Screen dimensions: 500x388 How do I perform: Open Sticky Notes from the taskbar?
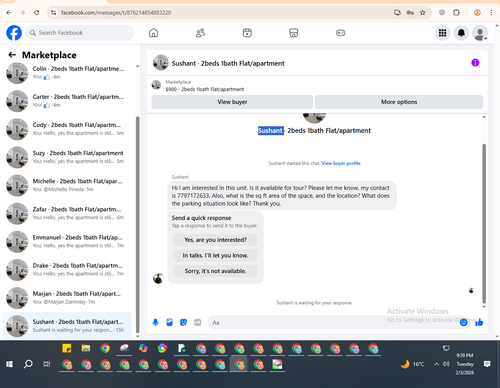[67, 348]
